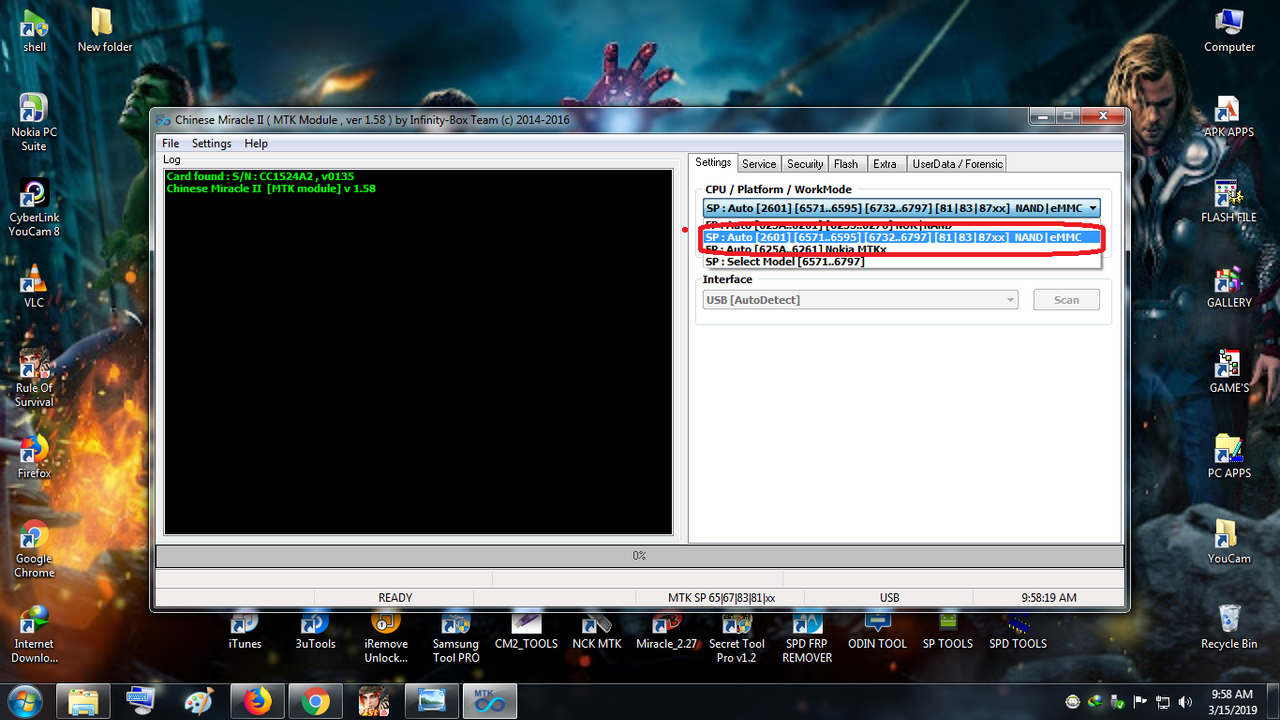This screenshot has height=720, width=1280.
Task: Open the GALLERY desktop shortcut
Action: click(1229, 286)
